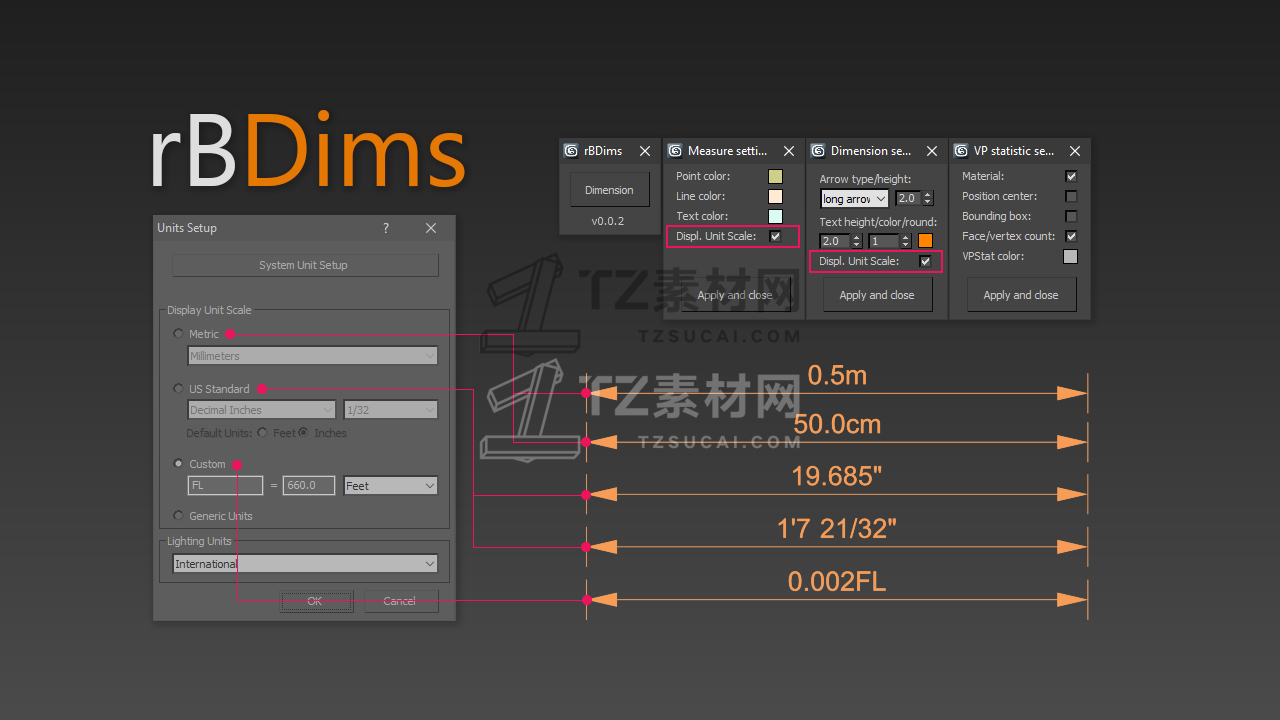Click the app icon in Measure settings title bar

(x=675, y=151)
